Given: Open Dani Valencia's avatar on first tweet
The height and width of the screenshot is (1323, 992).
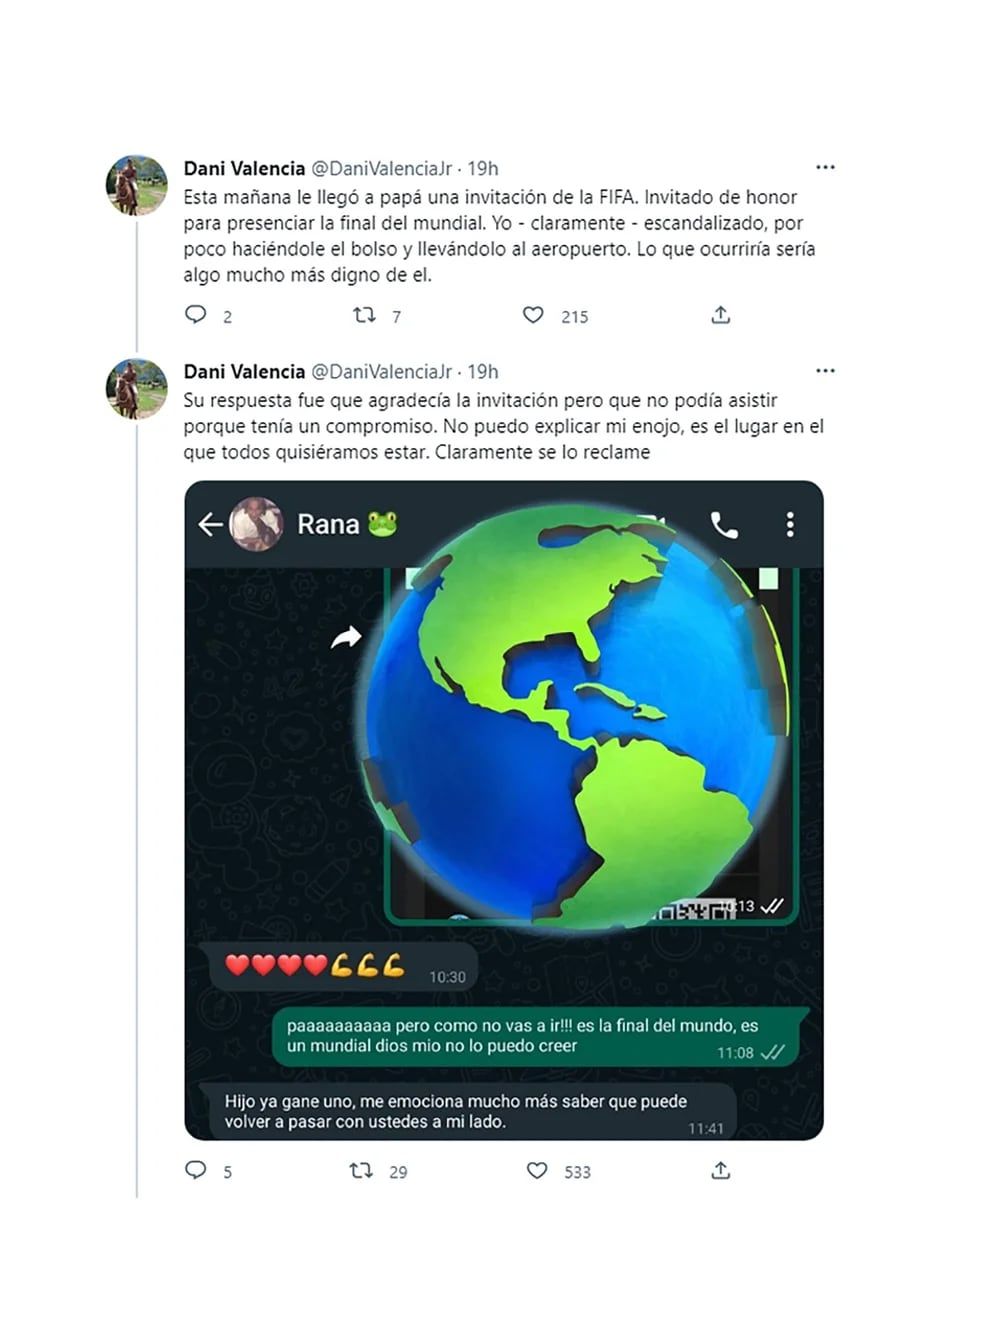Looking at the screenshot, I should tap(136, 186).
